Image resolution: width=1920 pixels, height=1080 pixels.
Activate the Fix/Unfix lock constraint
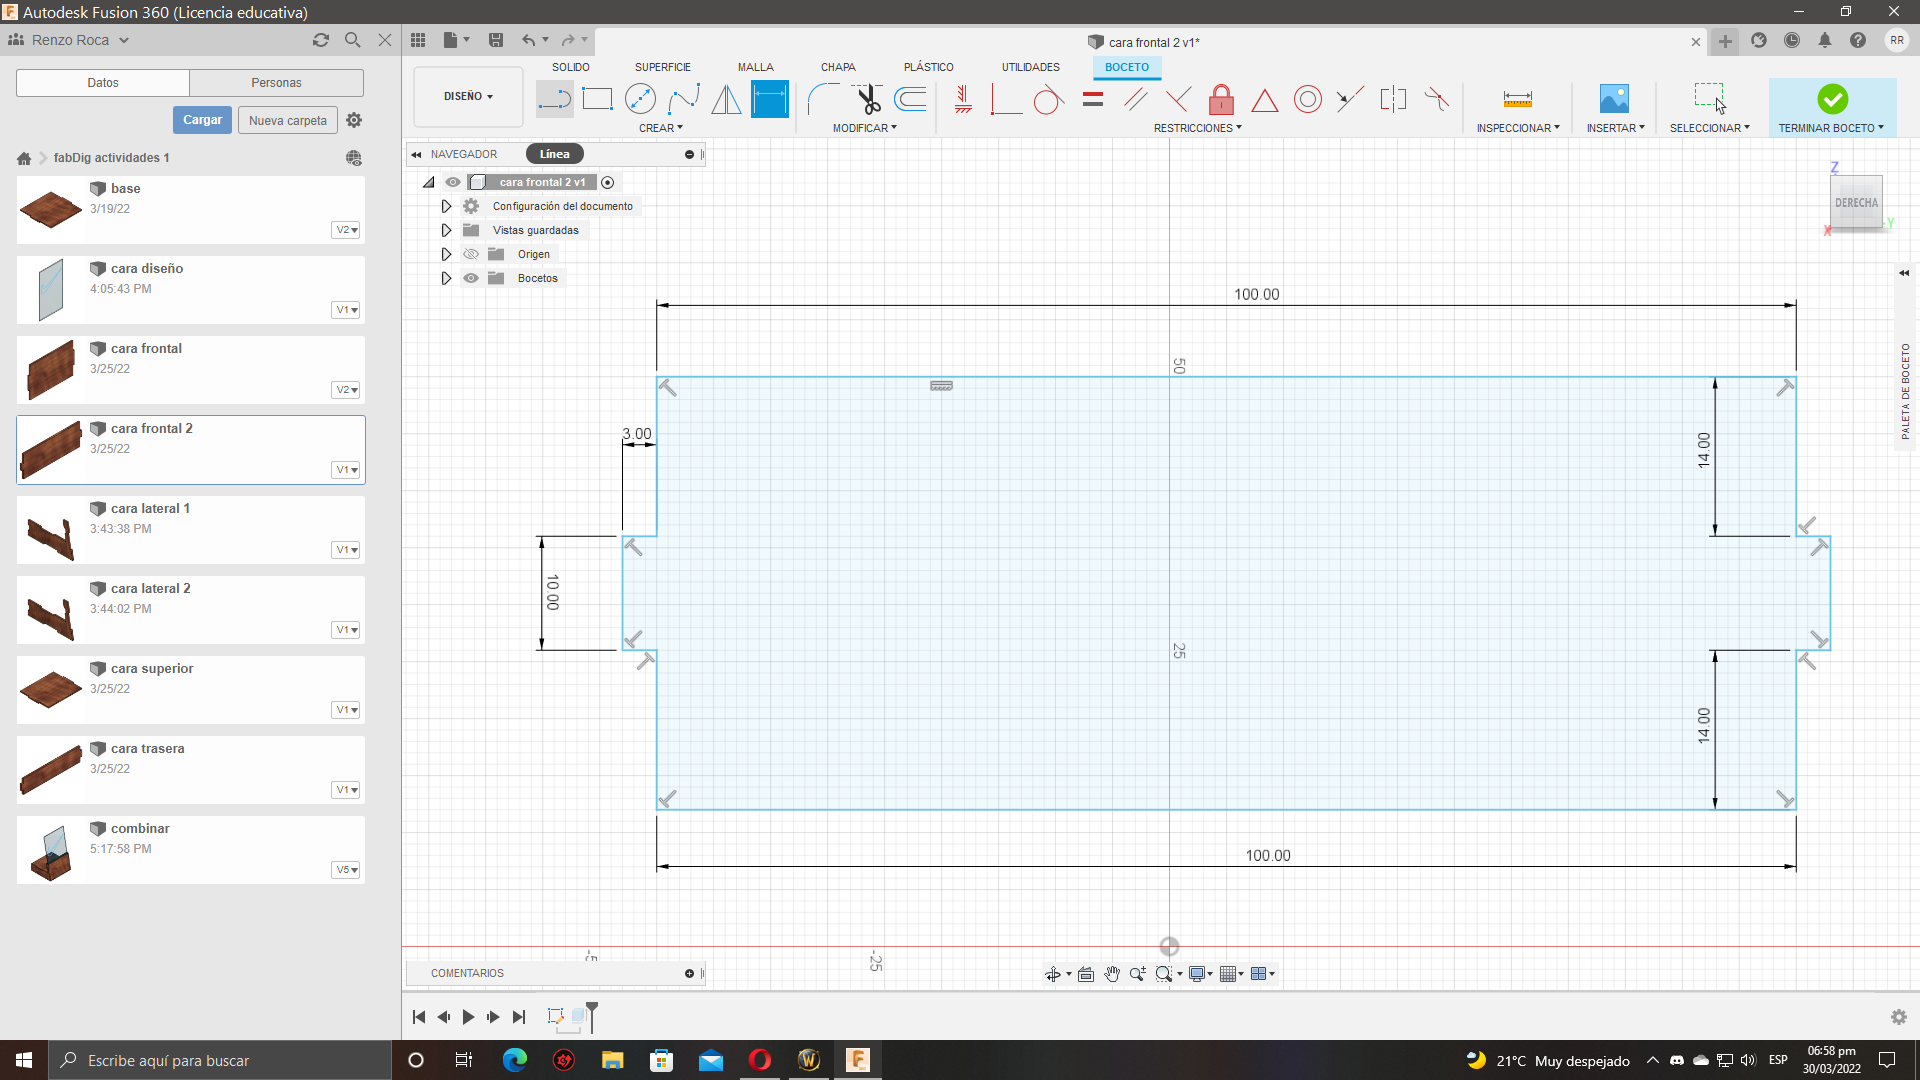point(1221,99)
